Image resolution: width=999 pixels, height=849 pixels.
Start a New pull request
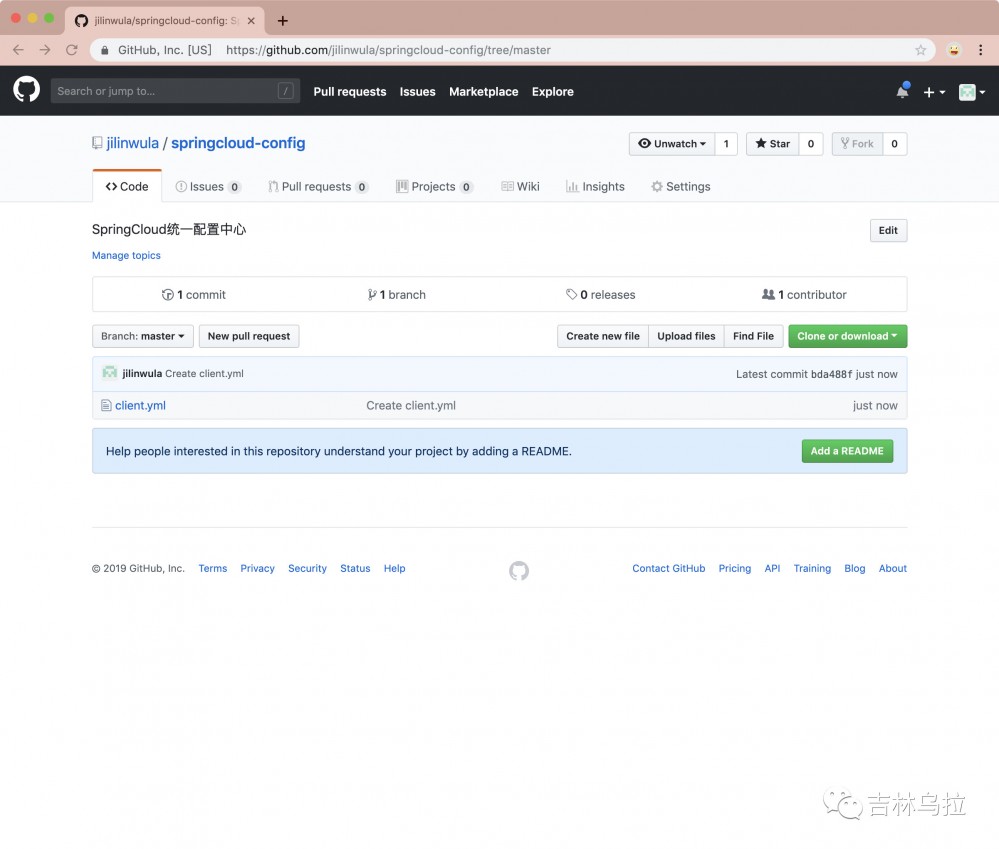pyautogui.click(x=249, y=336)
